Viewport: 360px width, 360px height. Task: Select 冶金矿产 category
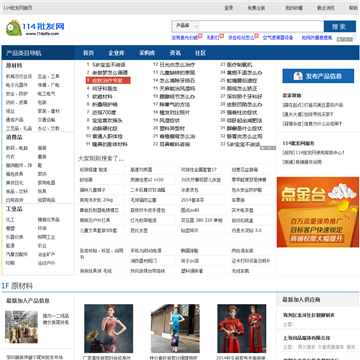pos(46,254)
